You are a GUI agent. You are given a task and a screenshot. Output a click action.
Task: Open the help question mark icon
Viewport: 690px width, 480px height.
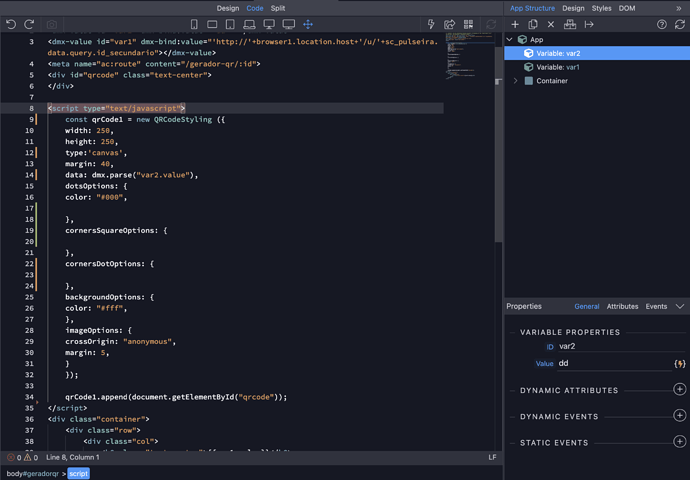(x=661, y=24)
